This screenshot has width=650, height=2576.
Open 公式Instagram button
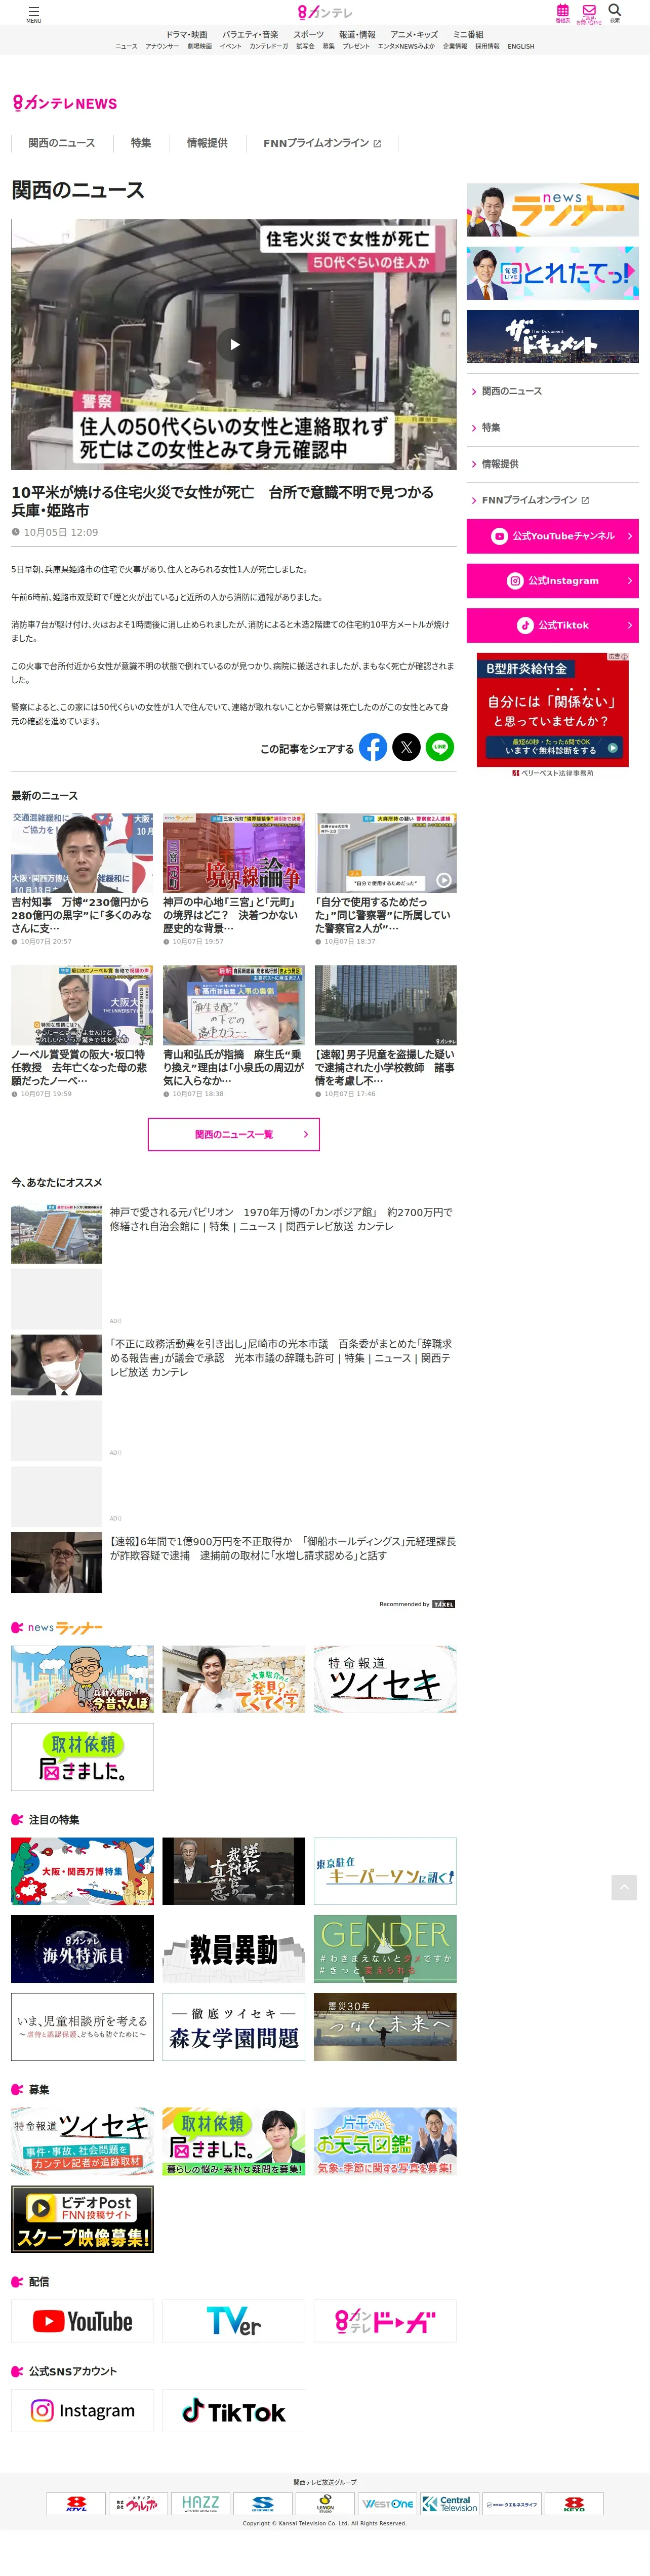pos(552,581)
